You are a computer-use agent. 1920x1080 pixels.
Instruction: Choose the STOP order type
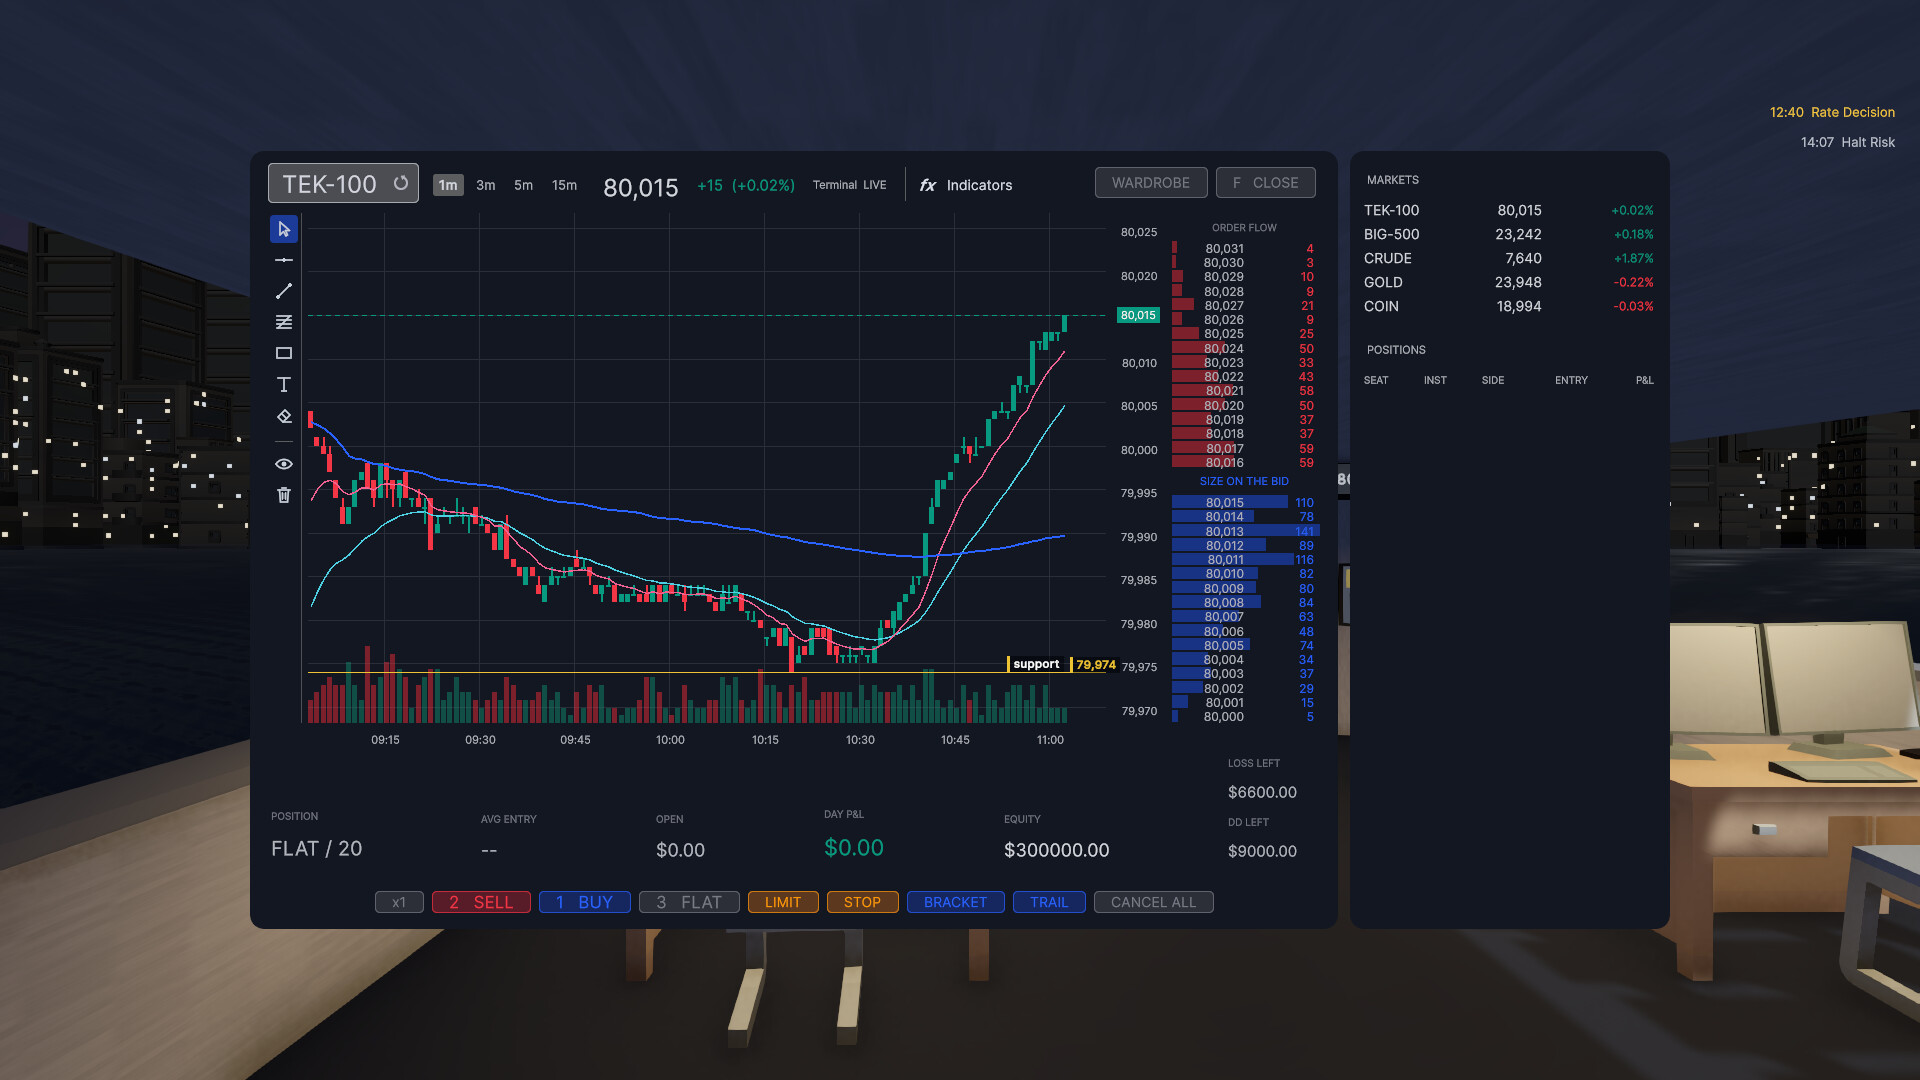pyautogui.click(x=862, y=902)
